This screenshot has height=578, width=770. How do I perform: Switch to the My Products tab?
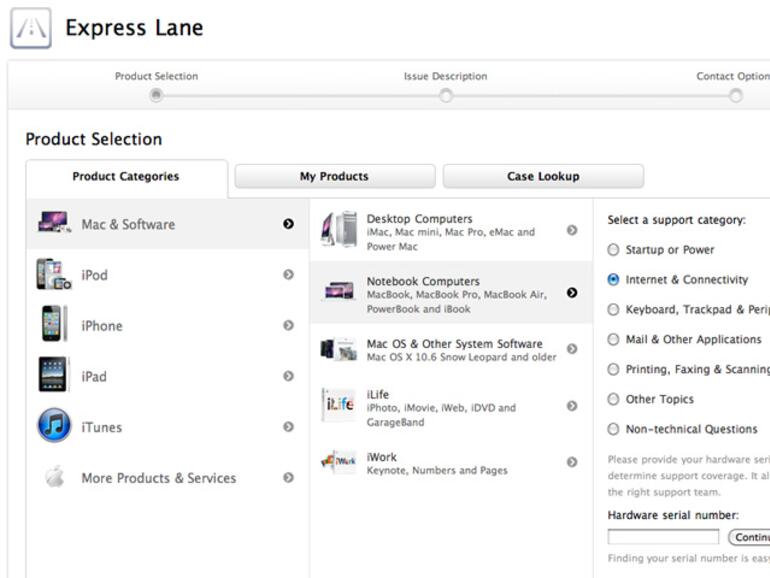pyautogui.click(x=334, y=177)
